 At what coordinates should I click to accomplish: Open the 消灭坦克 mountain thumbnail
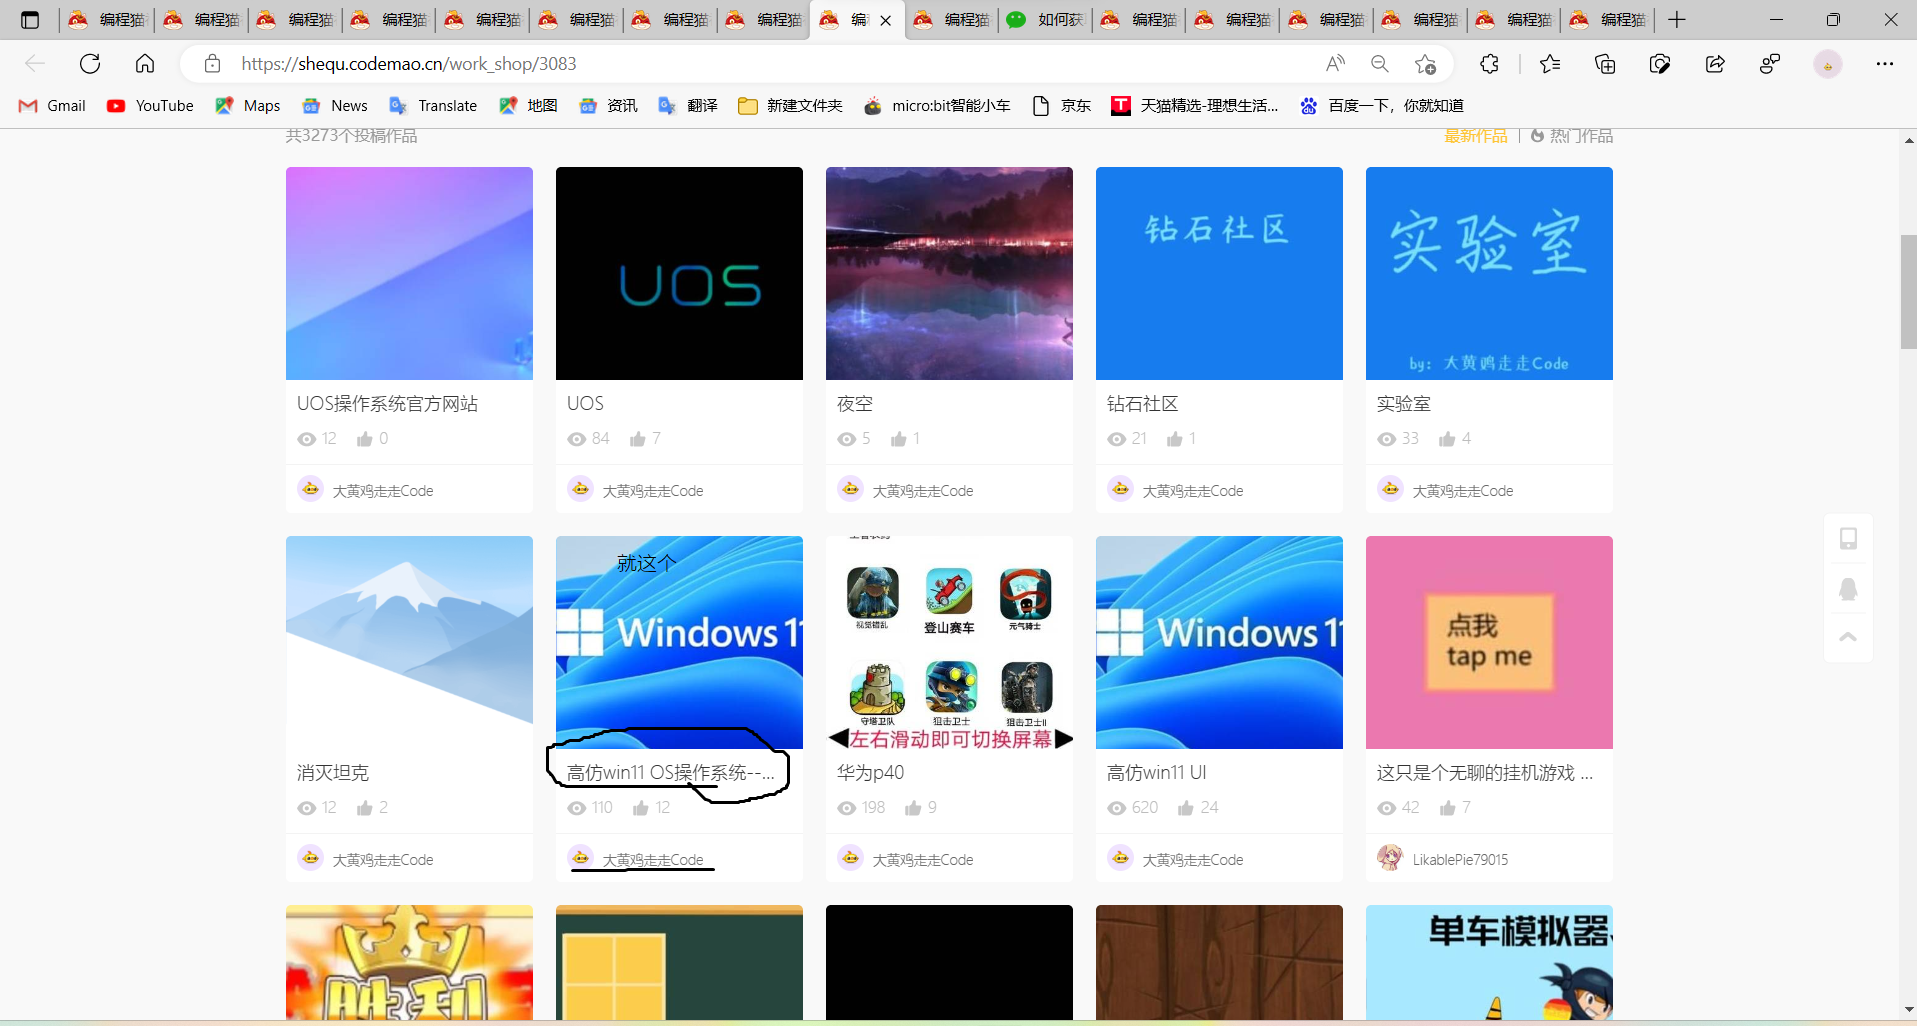point(409,642)
